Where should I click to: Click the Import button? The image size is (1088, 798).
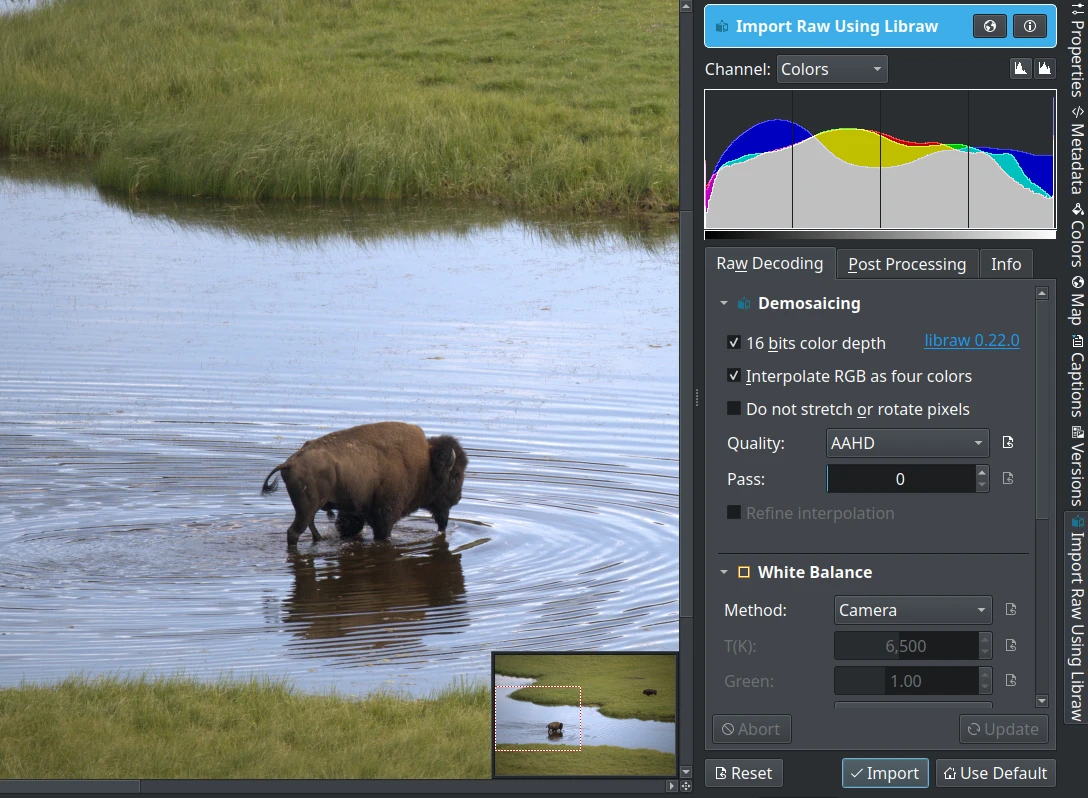(884, 772)
